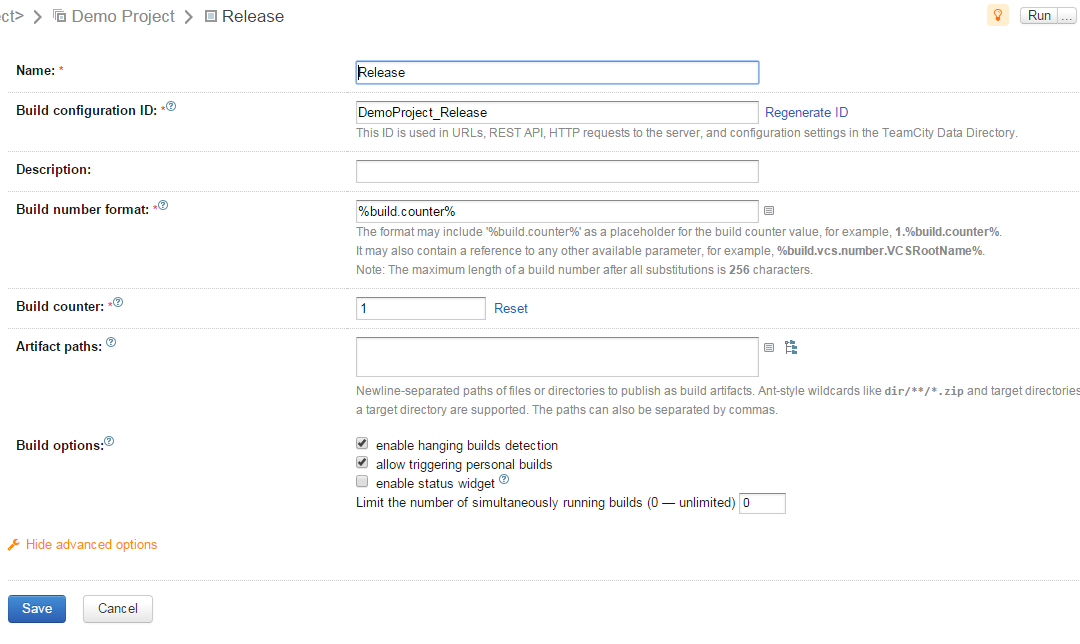Image resolution: width=1080 pixels, height=644 pixels.
Task: Click the Build counter help icon
Action: [x=118, y=303]
